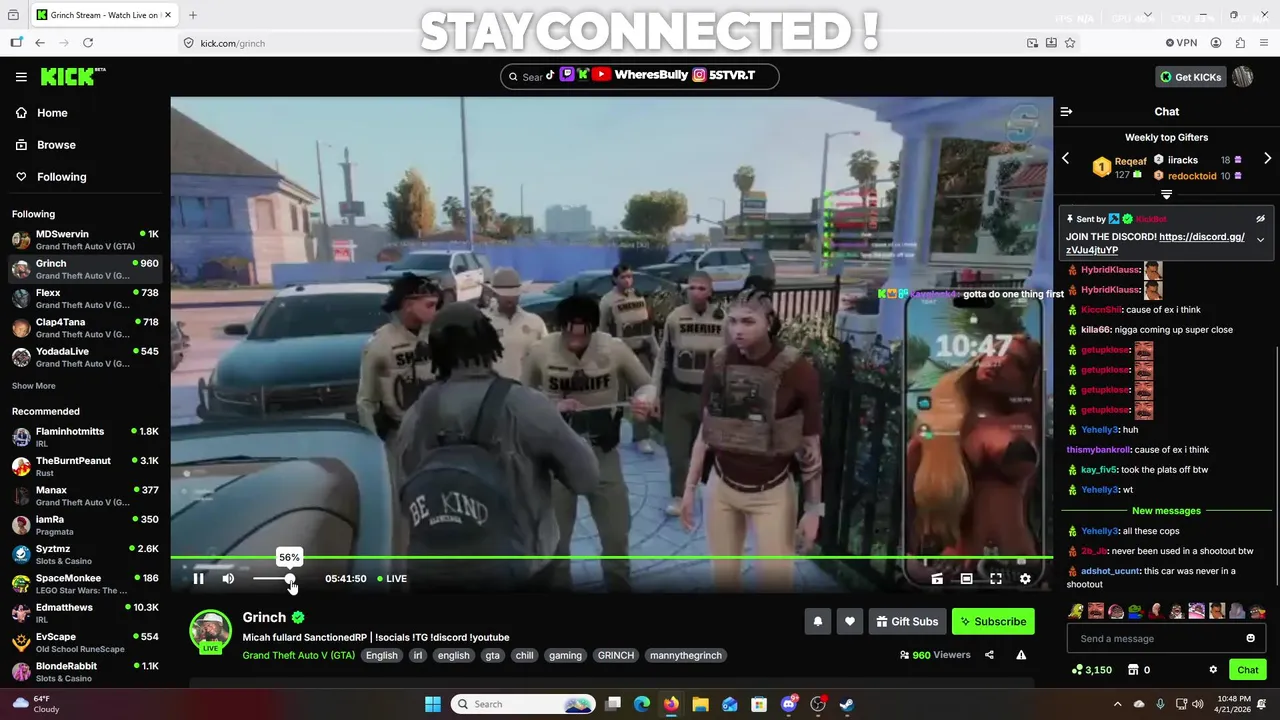Open a new browser tab
This screenshot has height=720, width=1280.
click(x=193, y=15)
